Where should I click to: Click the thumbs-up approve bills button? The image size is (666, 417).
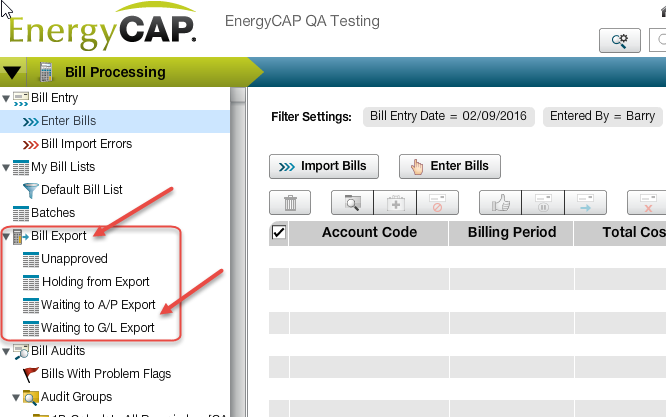(x=500, y=203)
